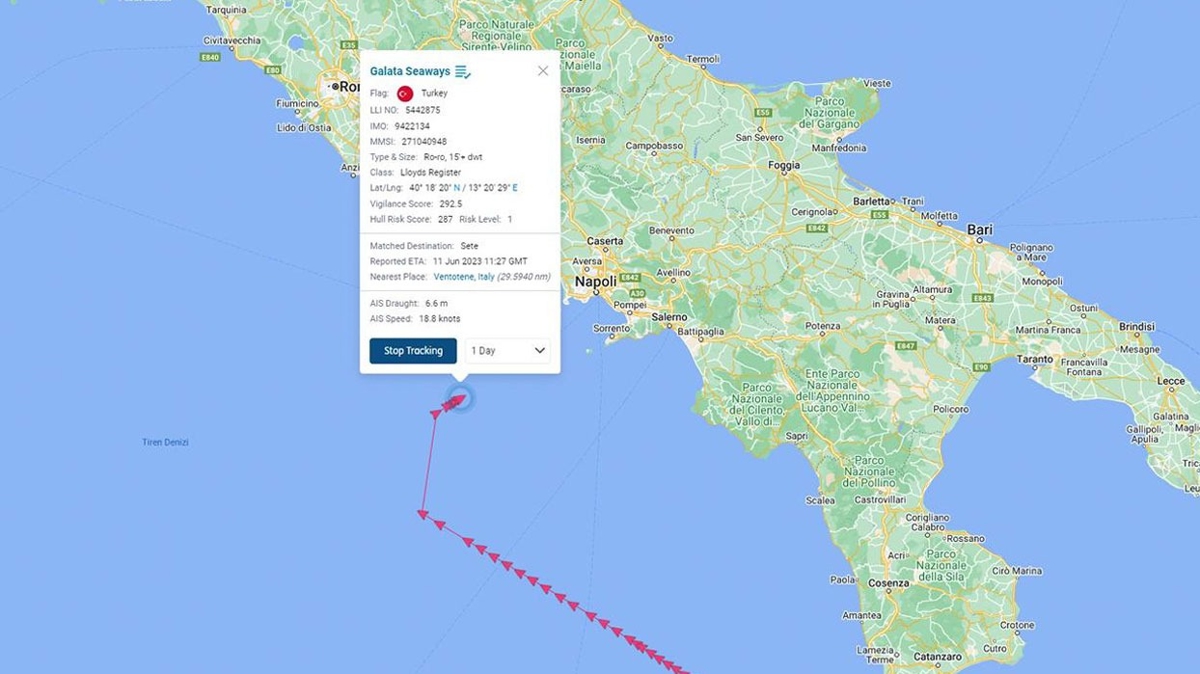Open the 1 Day tracking period dropdown

click(x=508, y=351)
